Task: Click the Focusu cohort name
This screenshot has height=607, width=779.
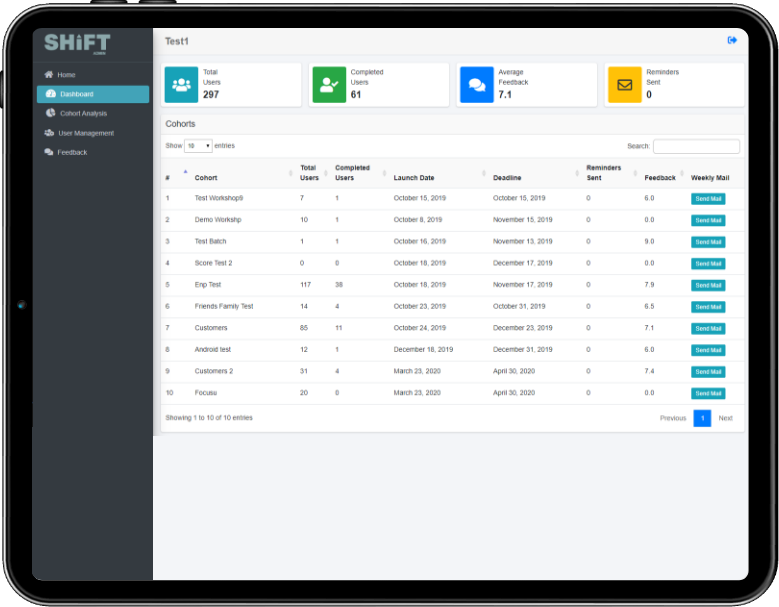Action: click(206, 393)
